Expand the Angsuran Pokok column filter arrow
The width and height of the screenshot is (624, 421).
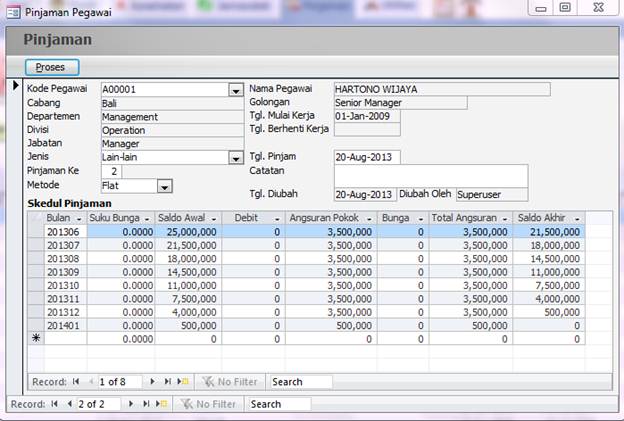pyautogui.click(x=369, y=218)
